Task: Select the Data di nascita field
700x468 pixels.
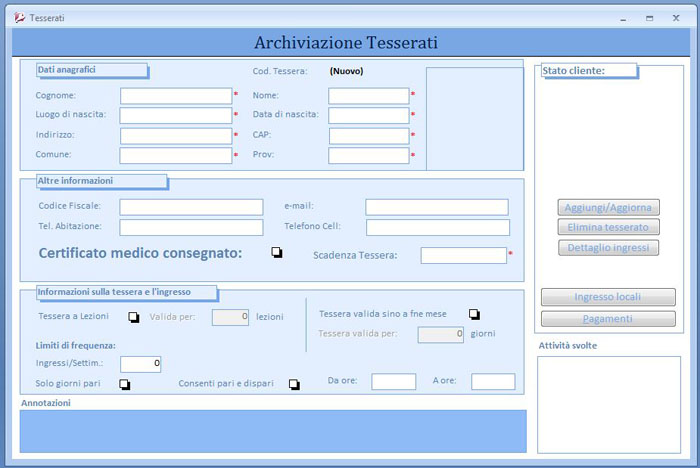Action: (368, 115)
